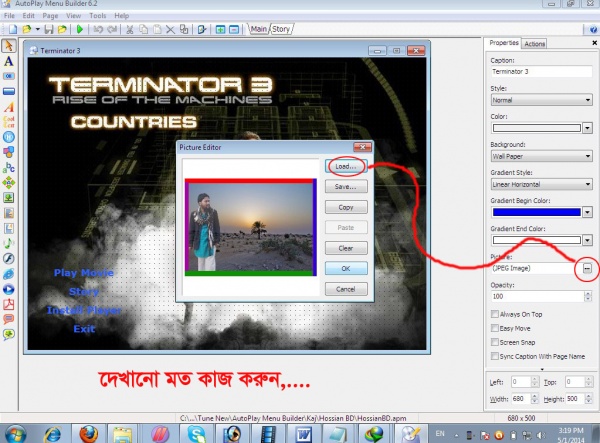Open Background dropdown showing Wall Paper
600x443 pixels.
[541, 156]
